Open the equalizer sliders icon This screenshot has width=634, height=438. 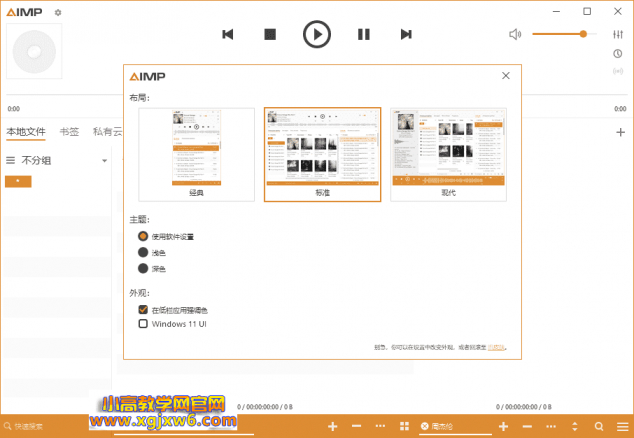618,34
